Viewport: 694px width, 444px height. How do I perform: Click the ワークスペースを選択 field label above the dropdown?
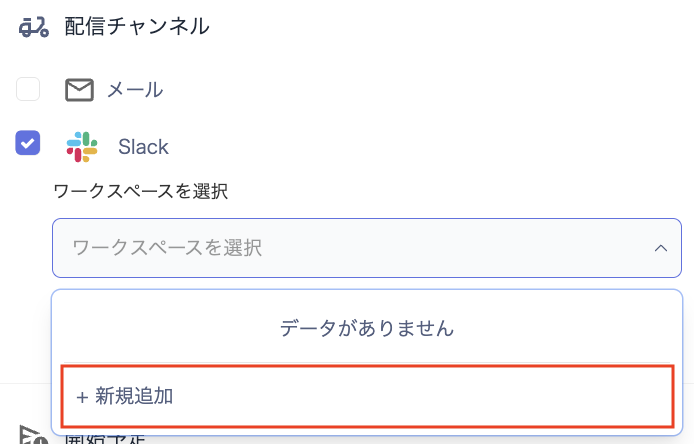pyautogui.click(x=140, y=190)
